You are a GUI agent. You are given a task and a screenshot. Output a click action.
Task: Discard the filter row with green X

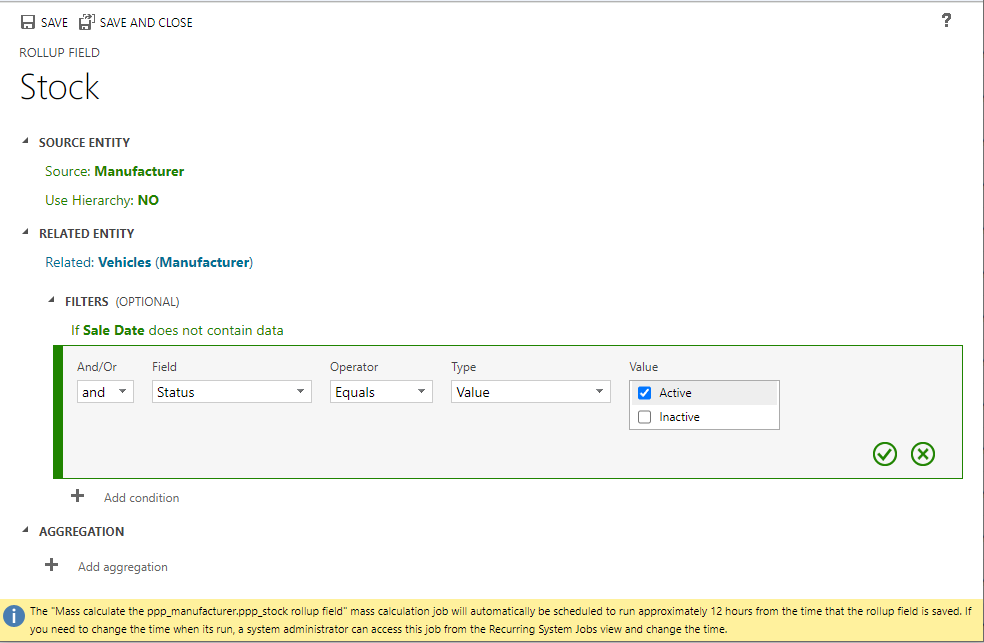tap(922, 454)
